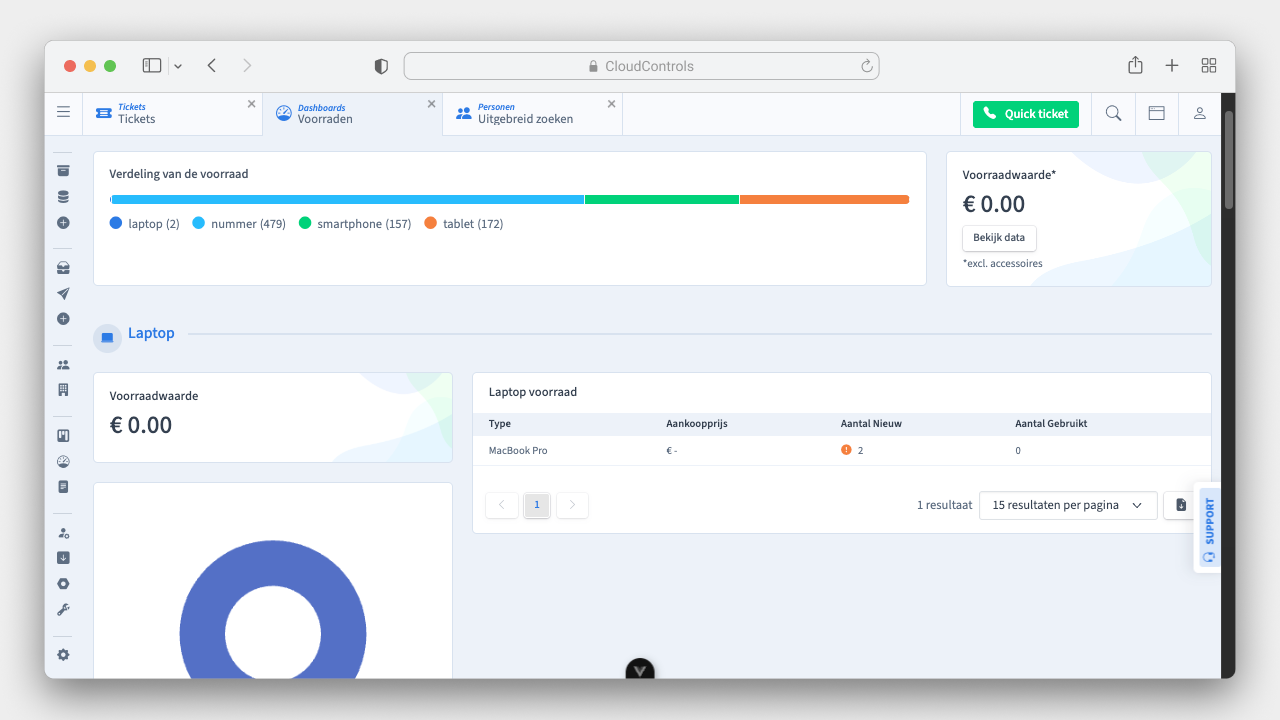The width and height of the screenshot is (1280, 720).
Task: Click the CloudControls address bar
Action: point(641,66)
